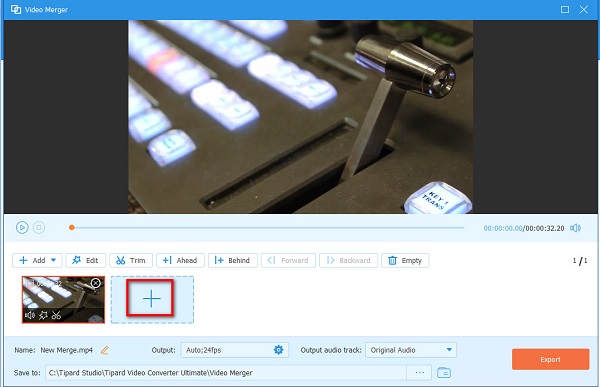Cut the clip using its scissors icon
Viewport: 600px width, 387px height.
tap(56, 315)
